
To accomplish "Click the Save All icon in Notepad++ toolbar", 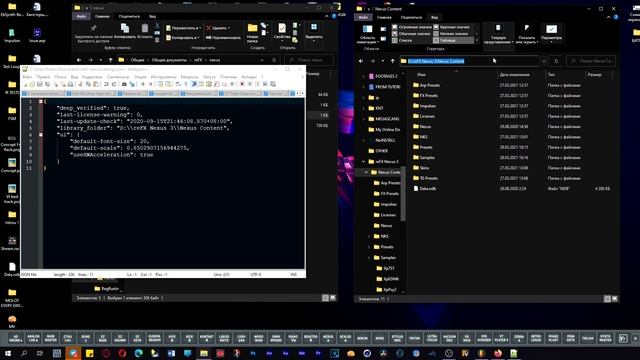I will point(48,84).
